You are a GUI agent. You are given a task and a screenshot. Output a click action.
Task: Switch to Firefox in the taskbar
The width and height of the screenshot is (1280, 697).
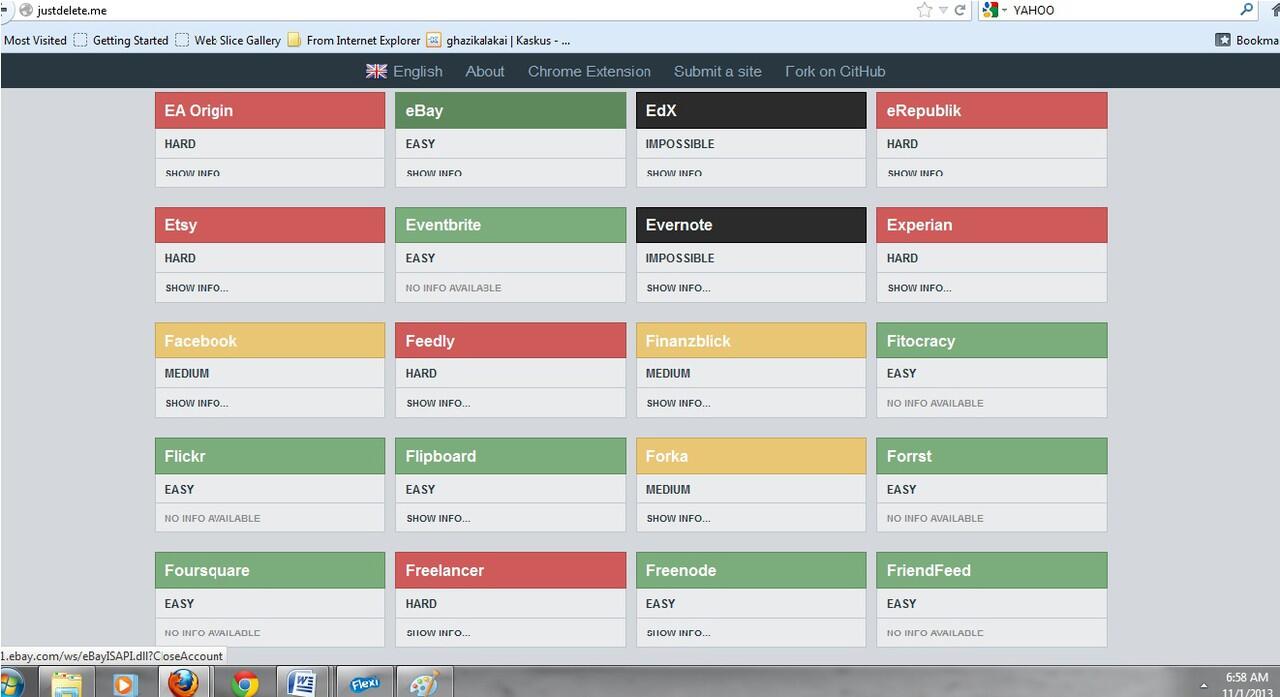183,683
